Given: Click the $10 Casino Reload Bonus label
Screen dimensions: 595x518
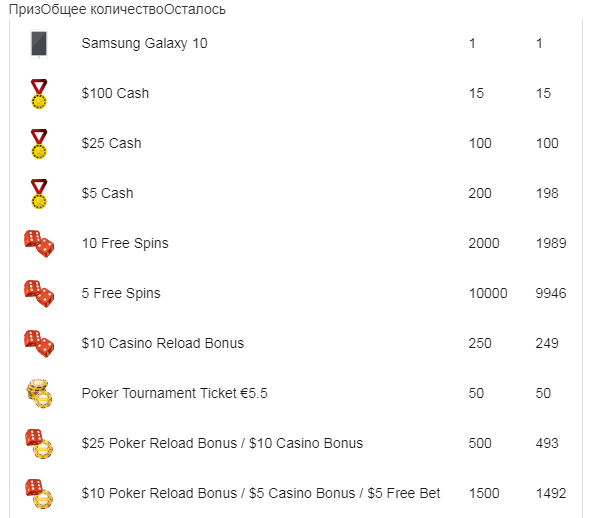Looking at the screenshot, I should click(163, 343).
